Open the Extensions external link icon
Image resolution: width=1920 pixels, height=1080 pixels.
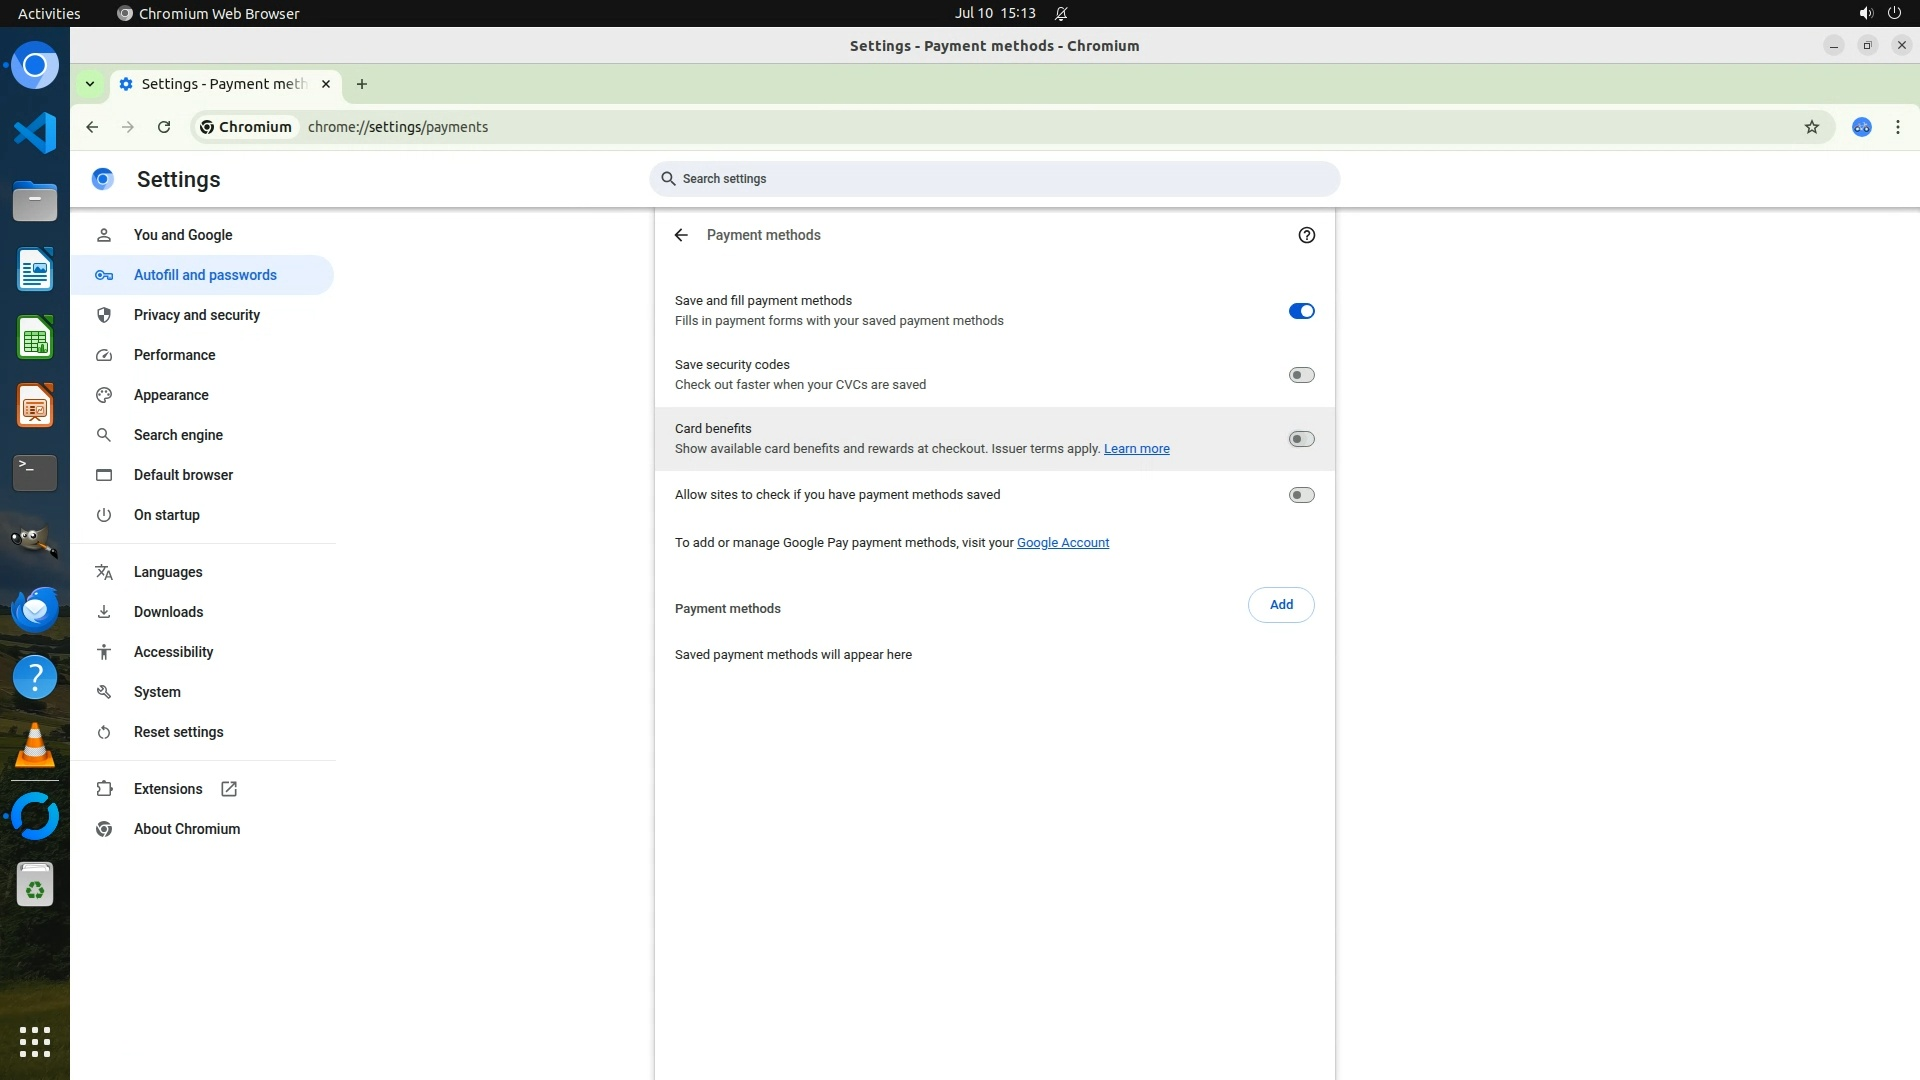229,789
